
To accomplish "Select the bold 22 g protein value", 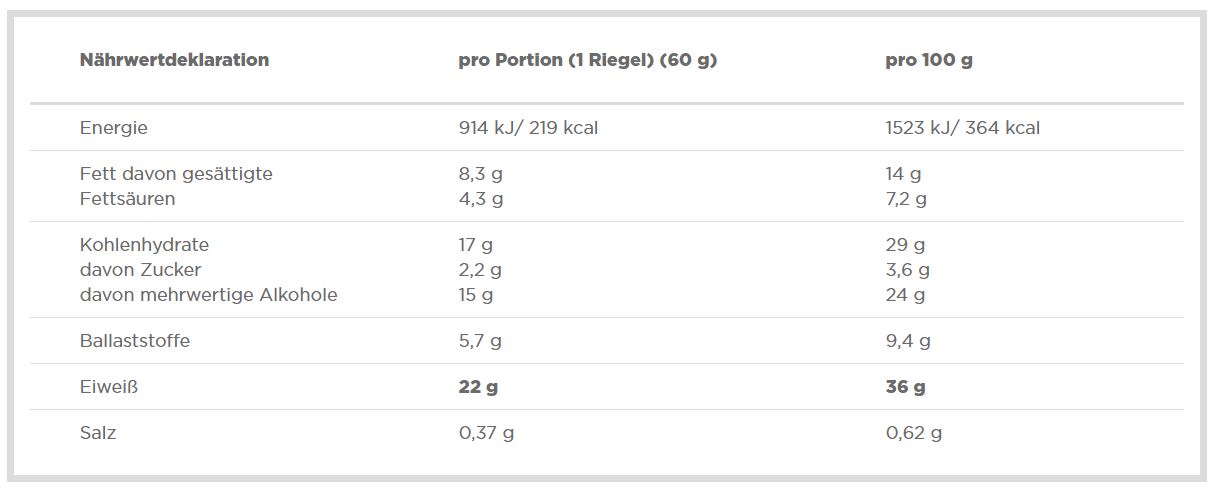I will (477, 387).
